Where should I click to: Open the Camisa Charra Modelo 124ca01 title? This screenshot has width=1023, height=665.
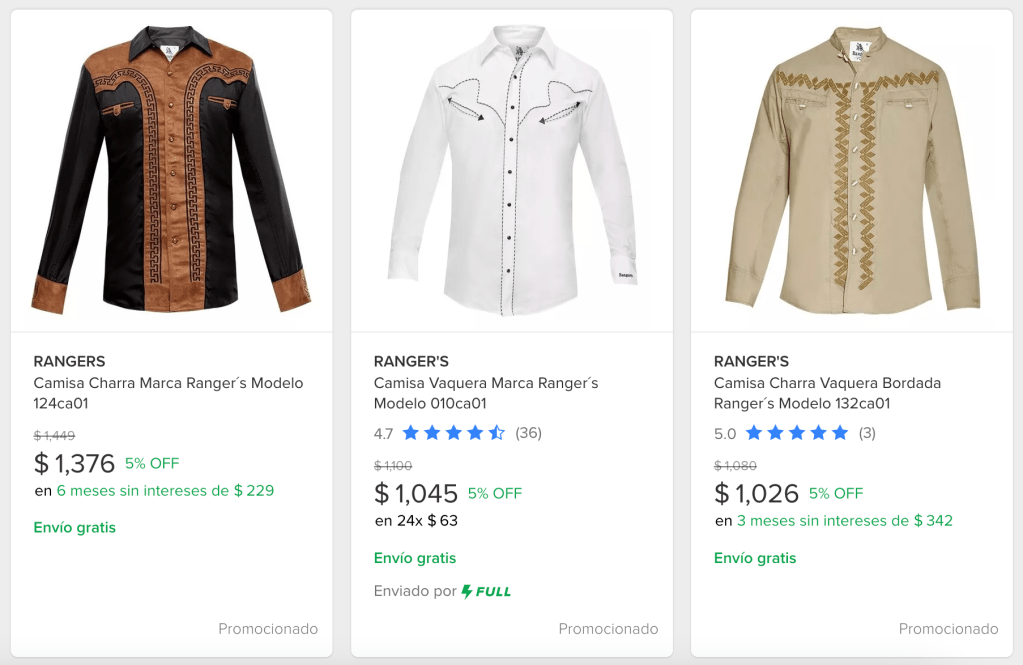tap(168, 393)
